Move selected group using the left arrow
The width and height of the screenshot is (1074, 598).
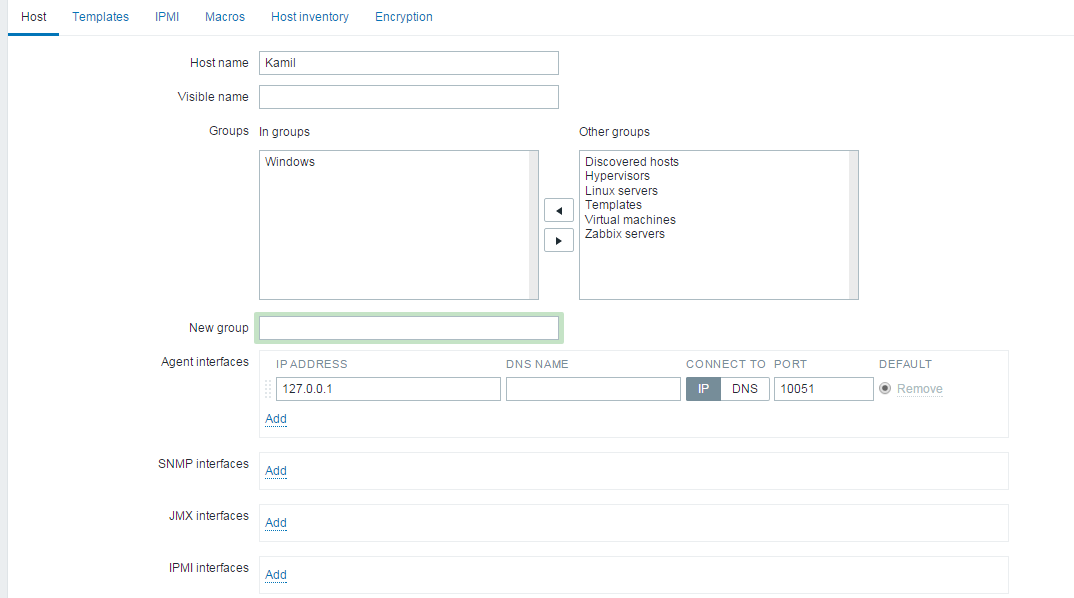coord(559,210)
